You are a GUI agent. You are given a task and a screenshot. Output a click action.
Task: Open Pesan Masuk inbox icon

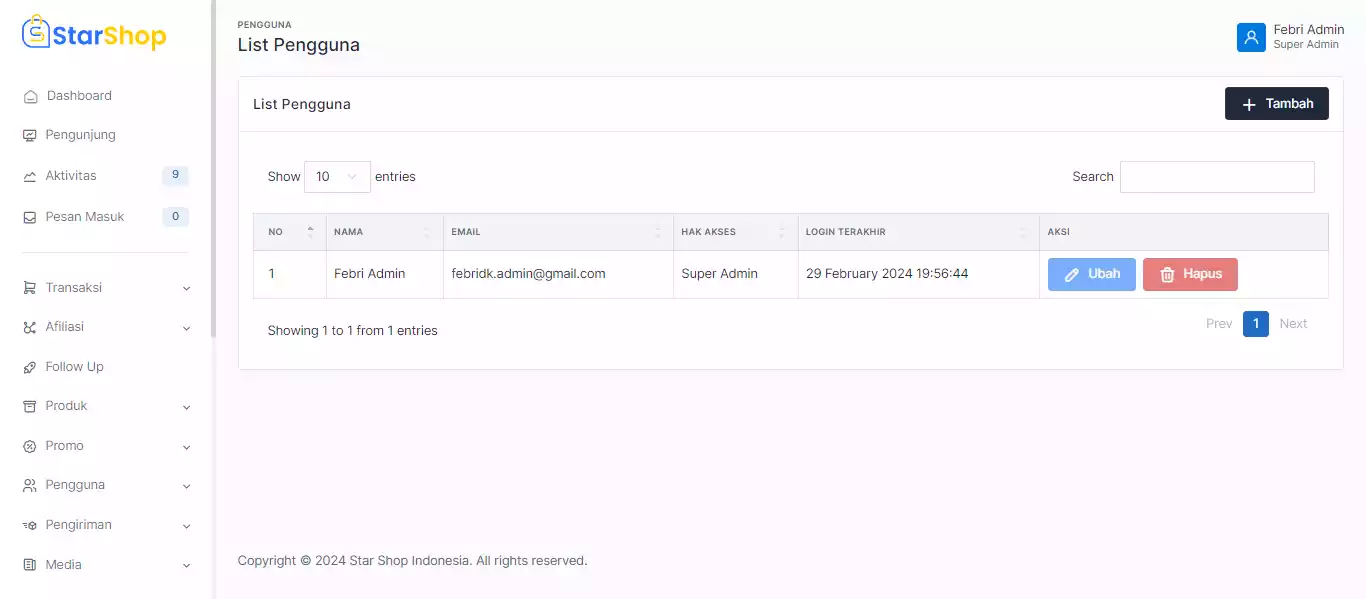point(30,217)
